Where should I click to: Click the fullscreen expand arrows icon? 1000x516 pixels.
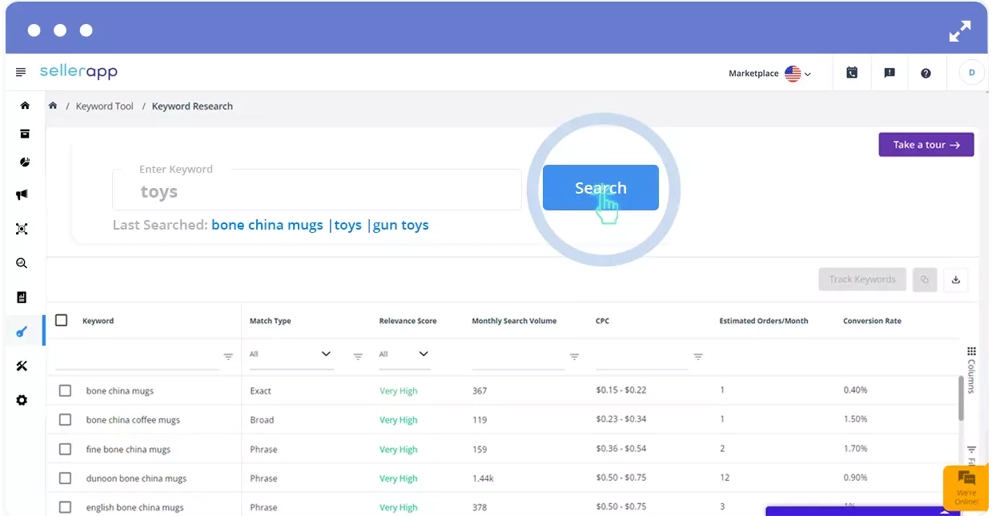click(959, 31)
